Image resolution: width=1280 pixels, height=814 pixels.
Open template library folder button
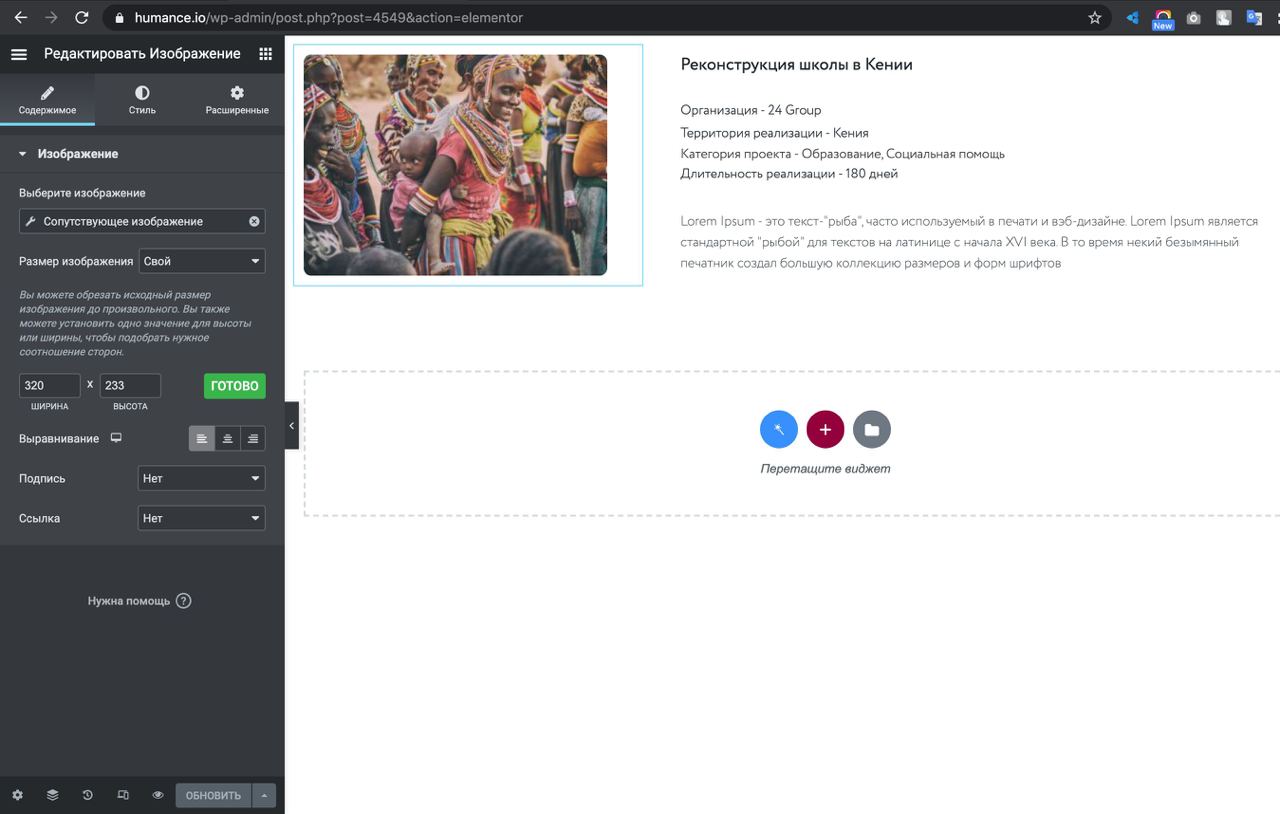[872, 429]
